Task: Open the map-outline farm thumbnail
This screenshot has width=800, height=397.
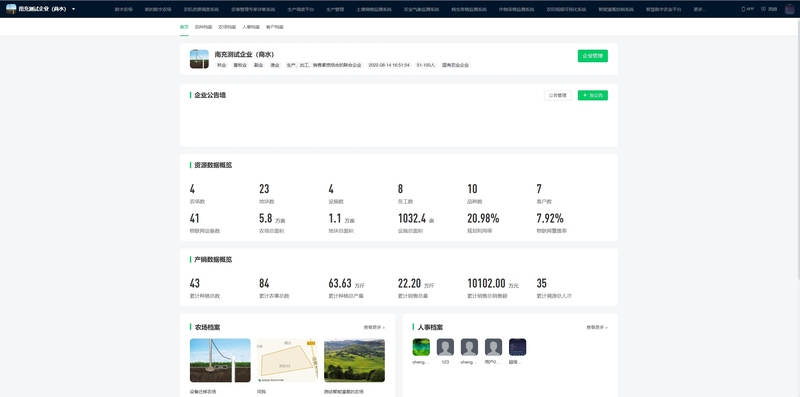Action: point(287,360)
